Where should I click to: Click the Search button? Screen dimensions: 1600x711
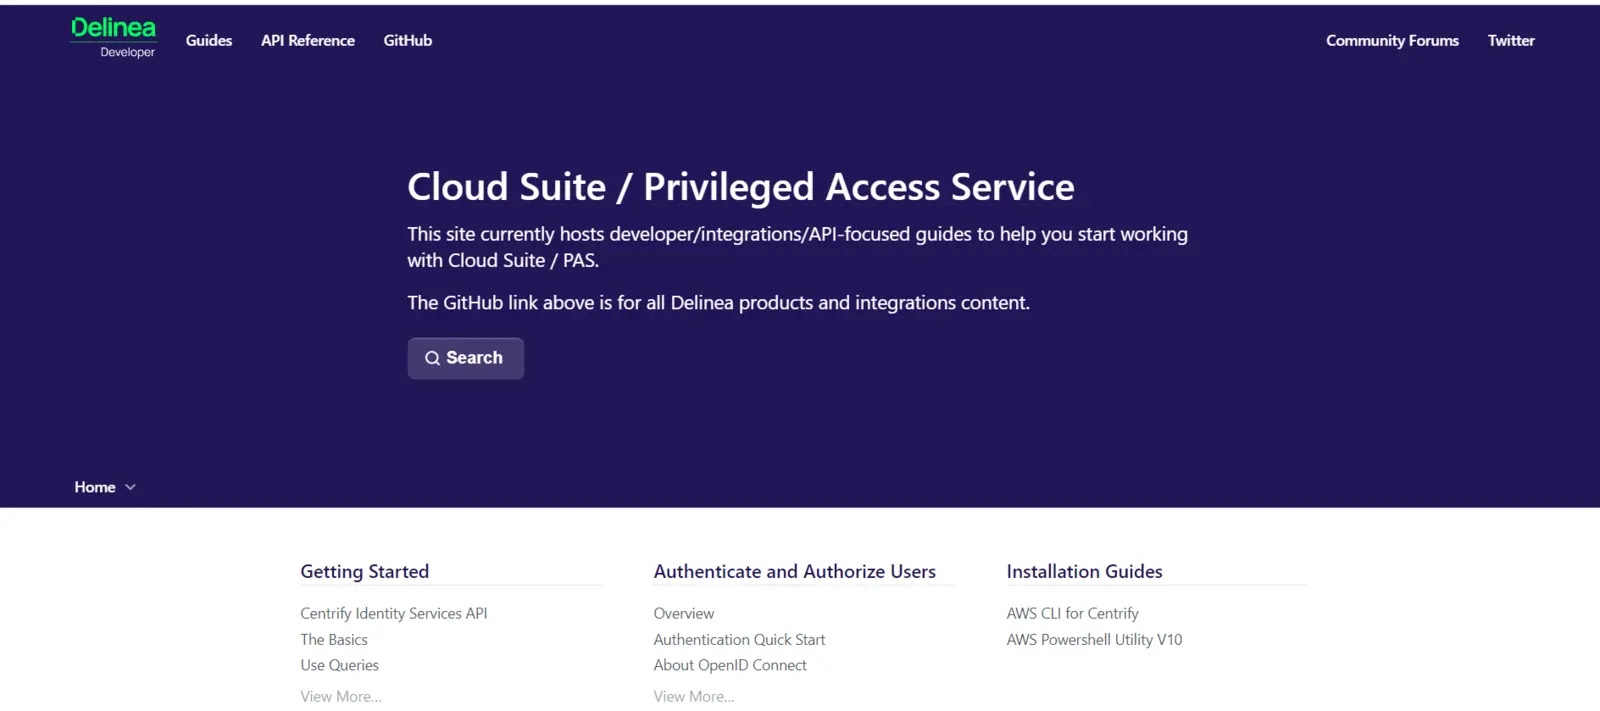(465, 358)
